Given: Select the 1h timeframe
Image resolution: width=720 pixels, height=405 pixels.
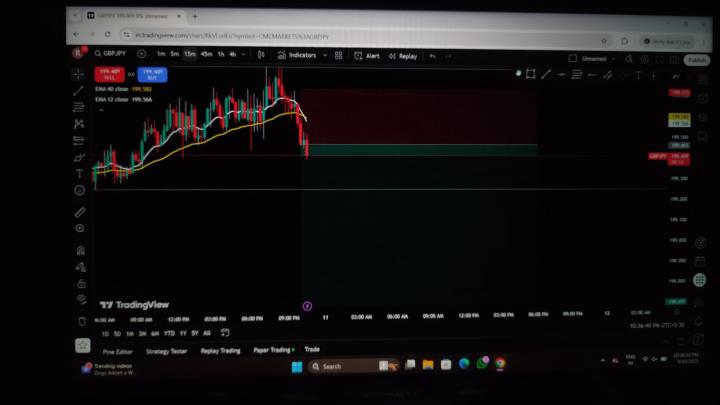Looking at the screenshot, I should [x=221, y=54].
